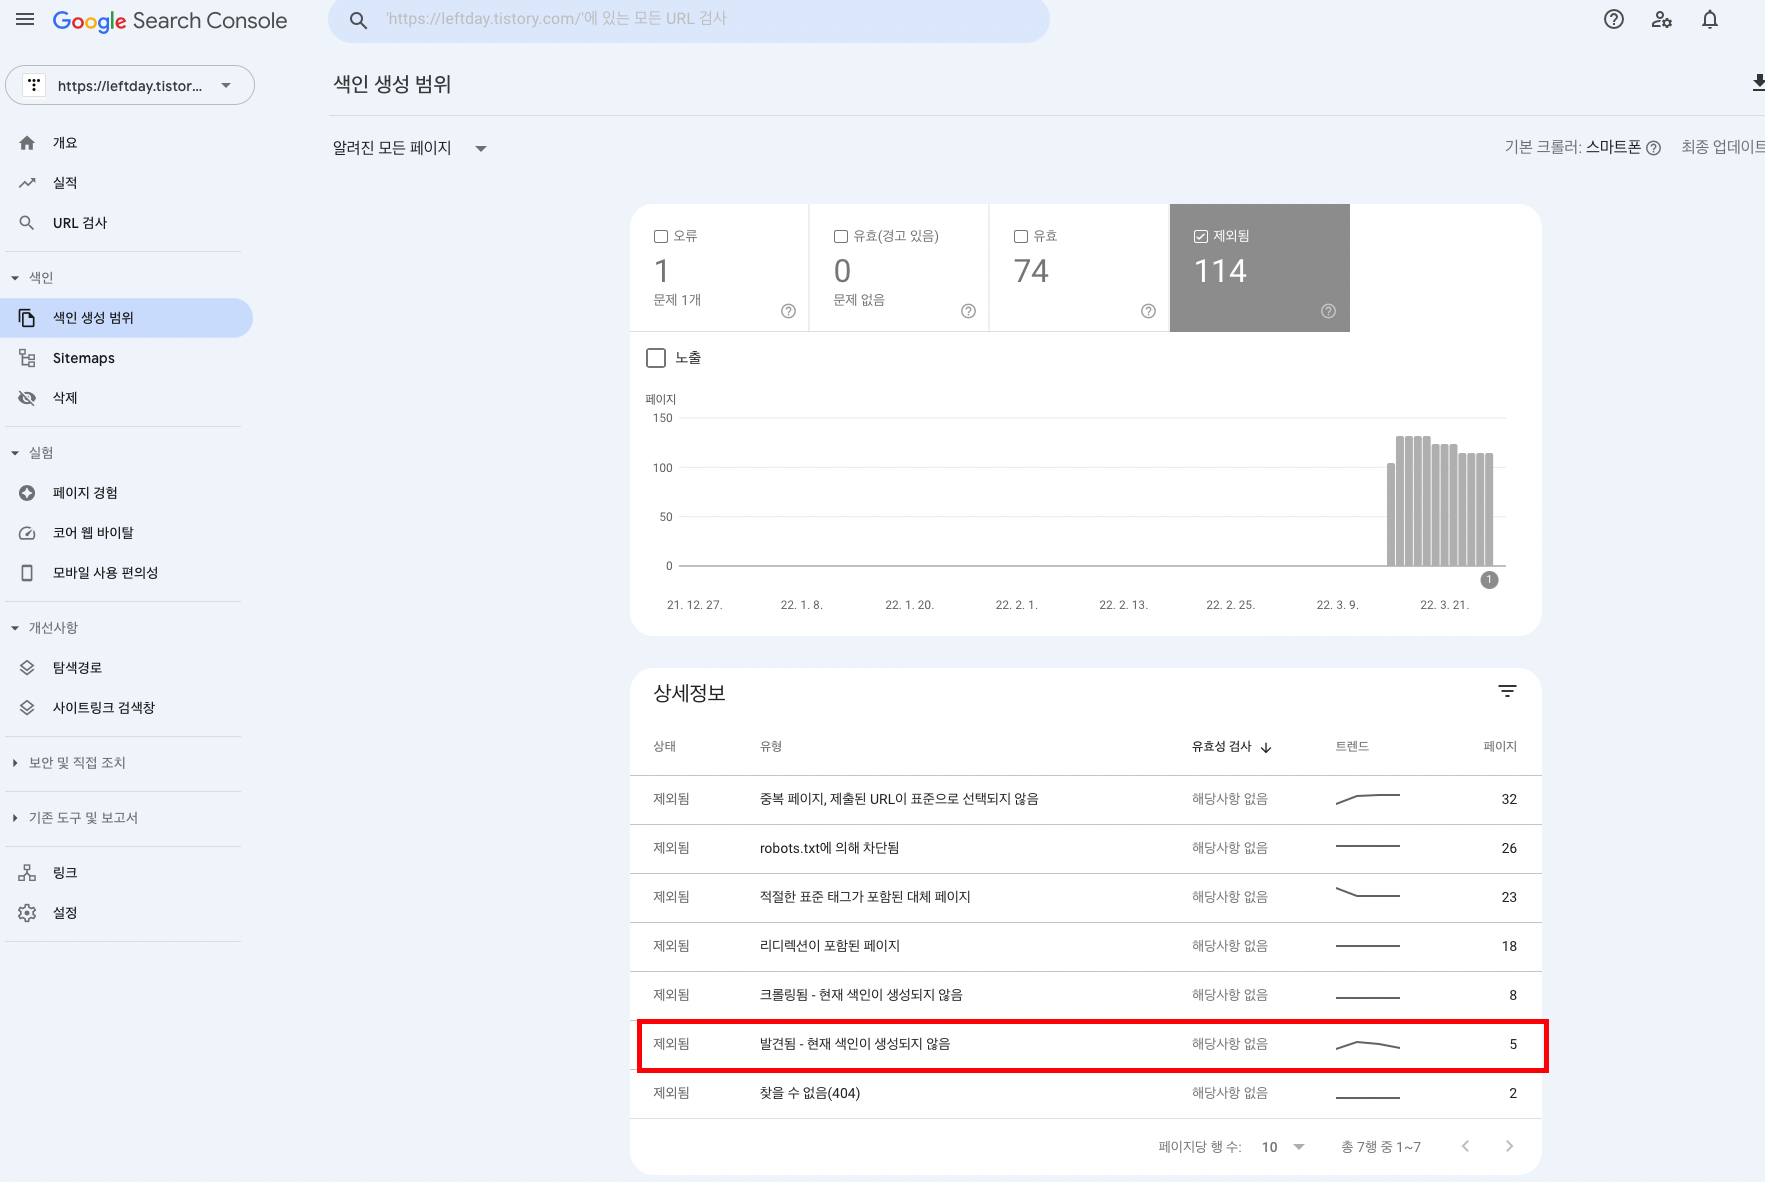The image size is (1765, 1182).
Task: Open the notifications bell
Action: tap(1710, 20)
